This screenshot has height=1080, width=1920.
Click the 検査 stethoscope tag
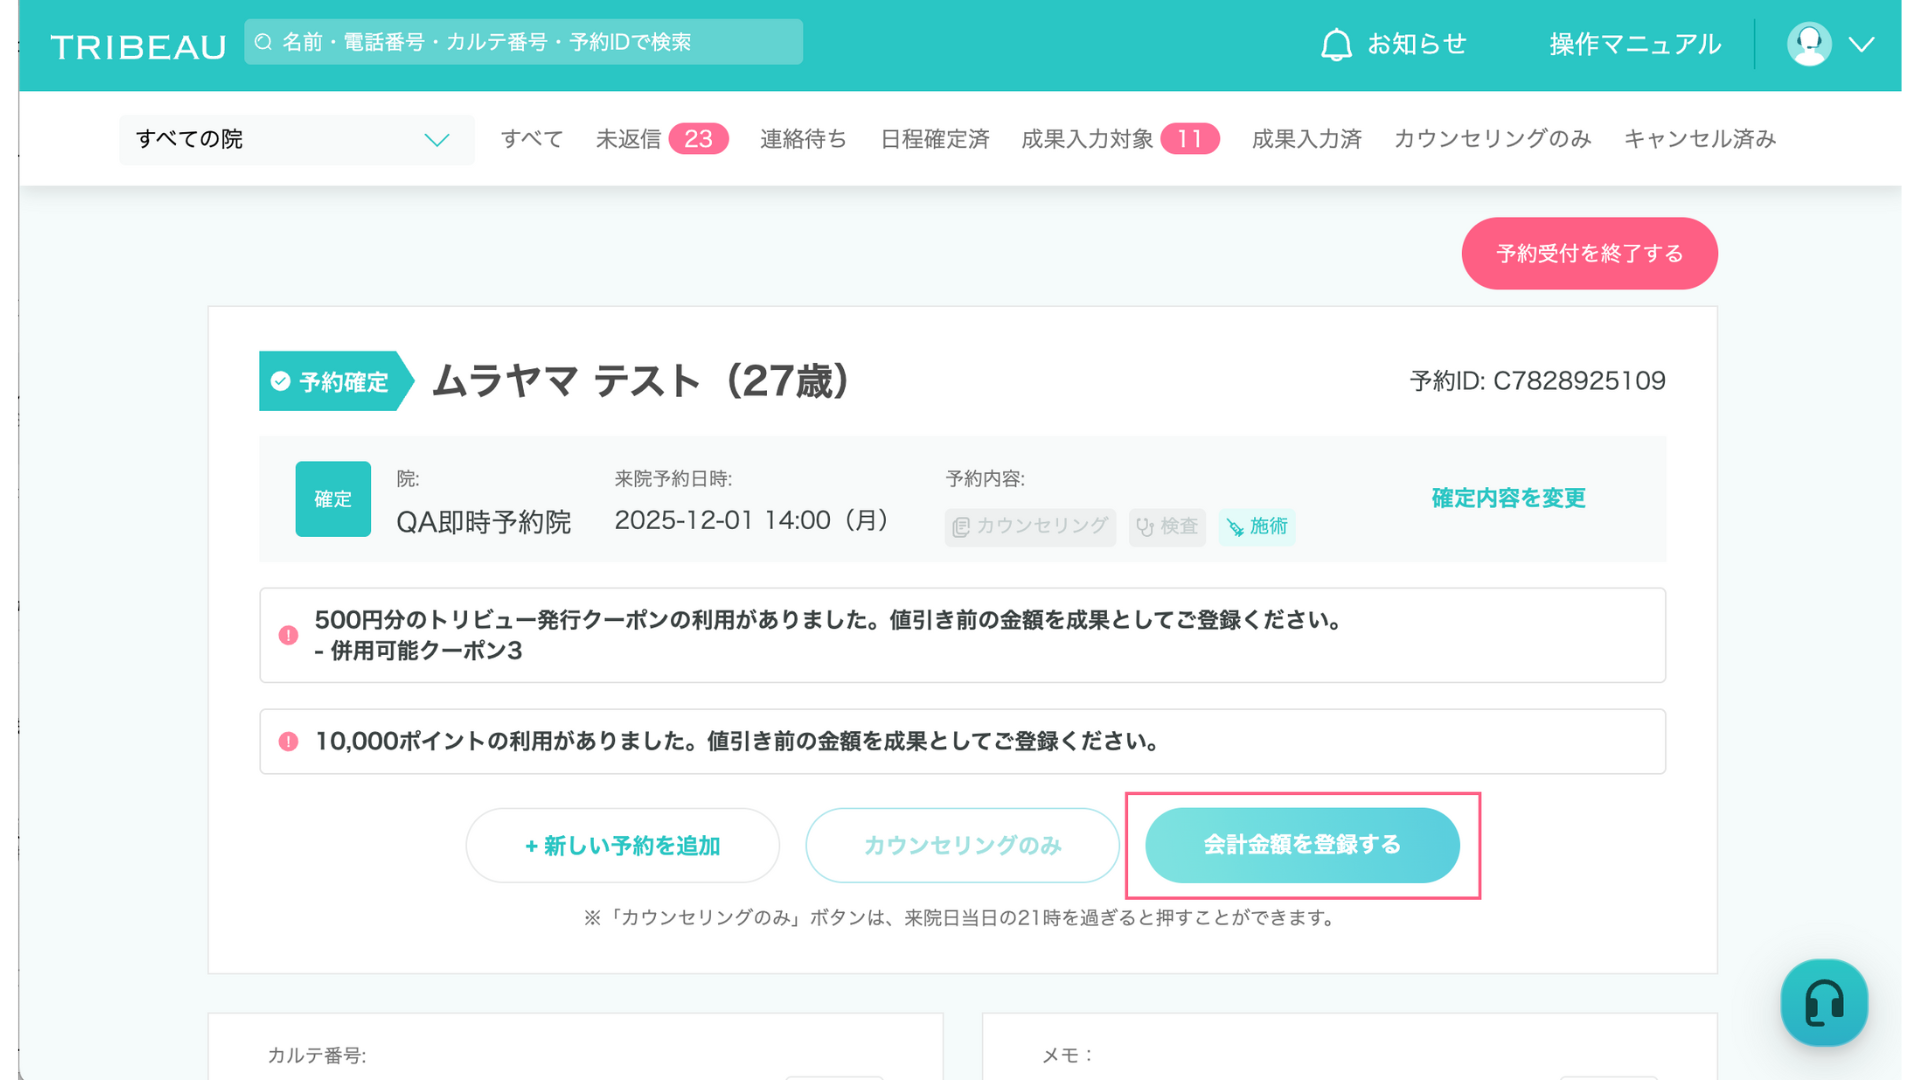[x=1166, y=527]
